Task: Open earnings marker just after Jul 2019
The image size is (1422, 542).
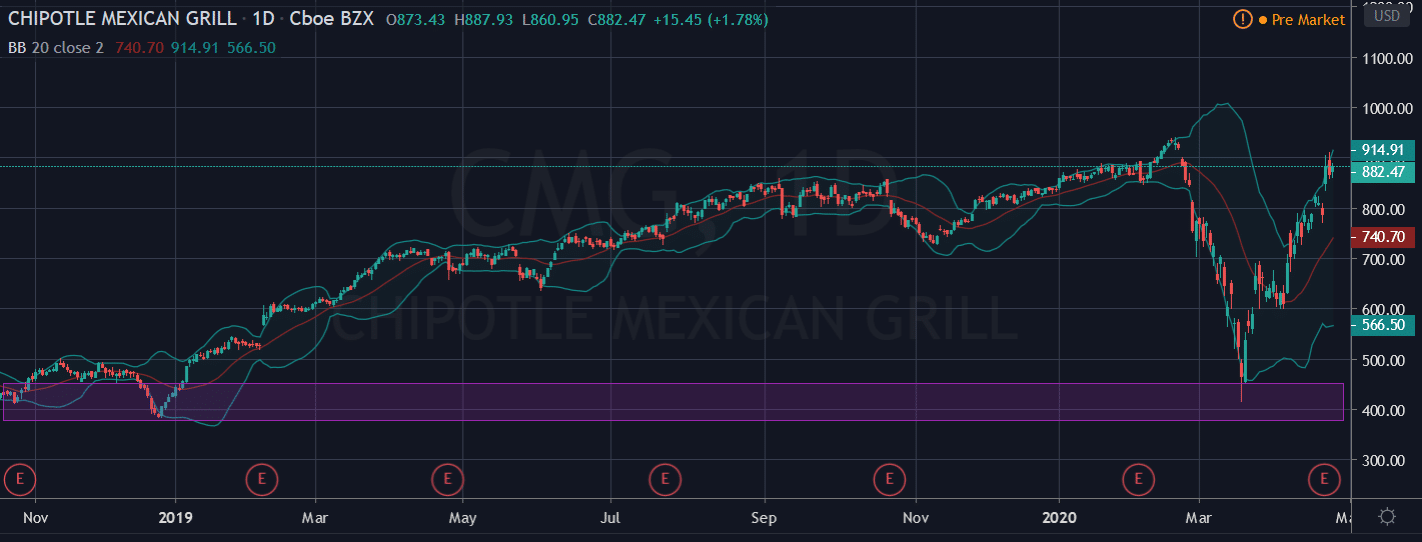Action: [663, 479]
